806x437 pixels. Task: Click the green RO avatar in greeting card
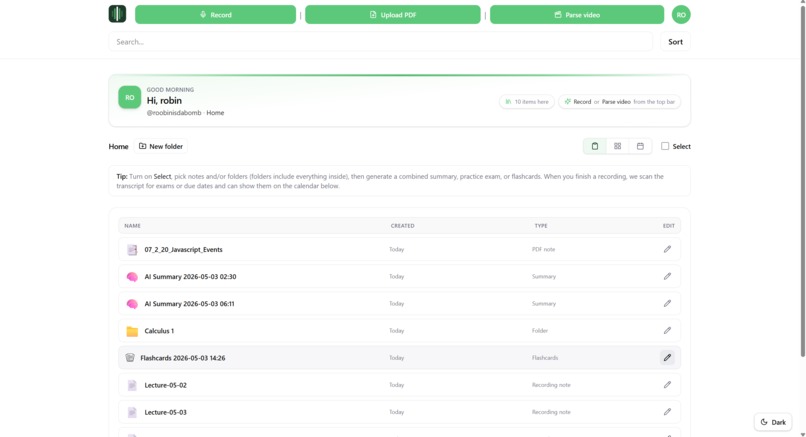pos(130,97)
